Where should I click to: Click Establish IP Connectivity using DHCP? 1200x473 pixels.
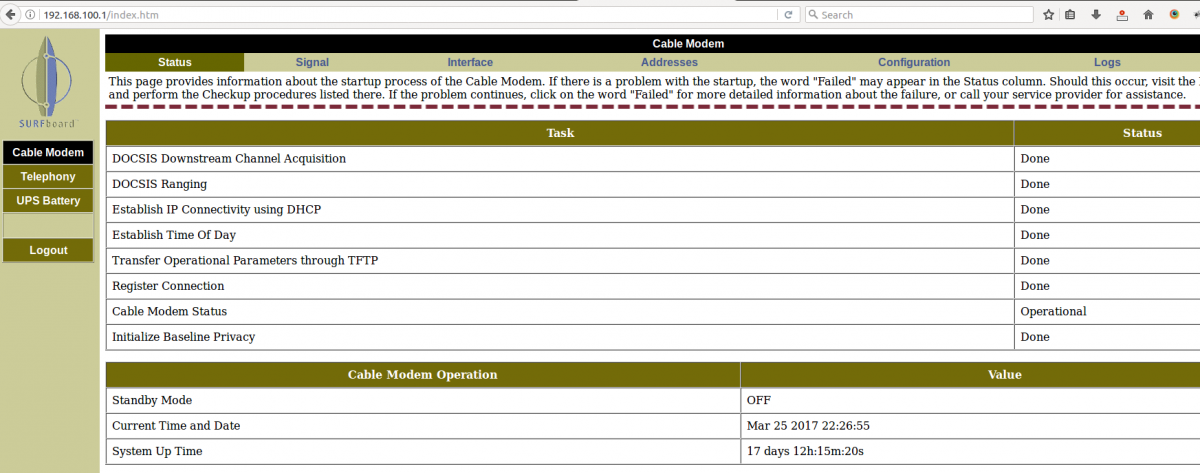click(x=217, y=210)
